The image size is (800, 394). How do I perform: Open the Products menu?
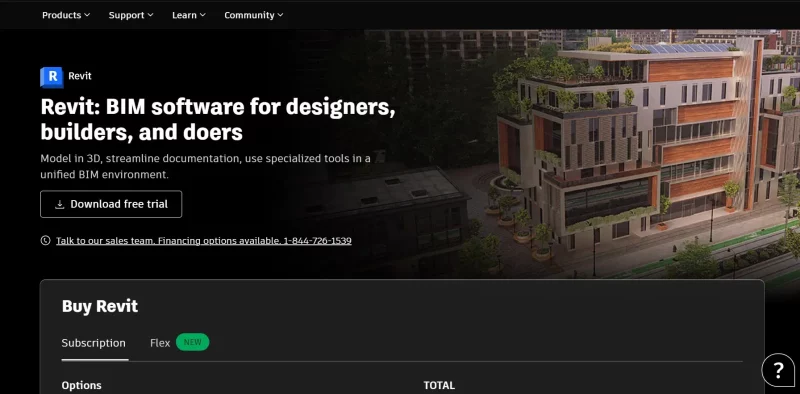(x=66, y=15)
